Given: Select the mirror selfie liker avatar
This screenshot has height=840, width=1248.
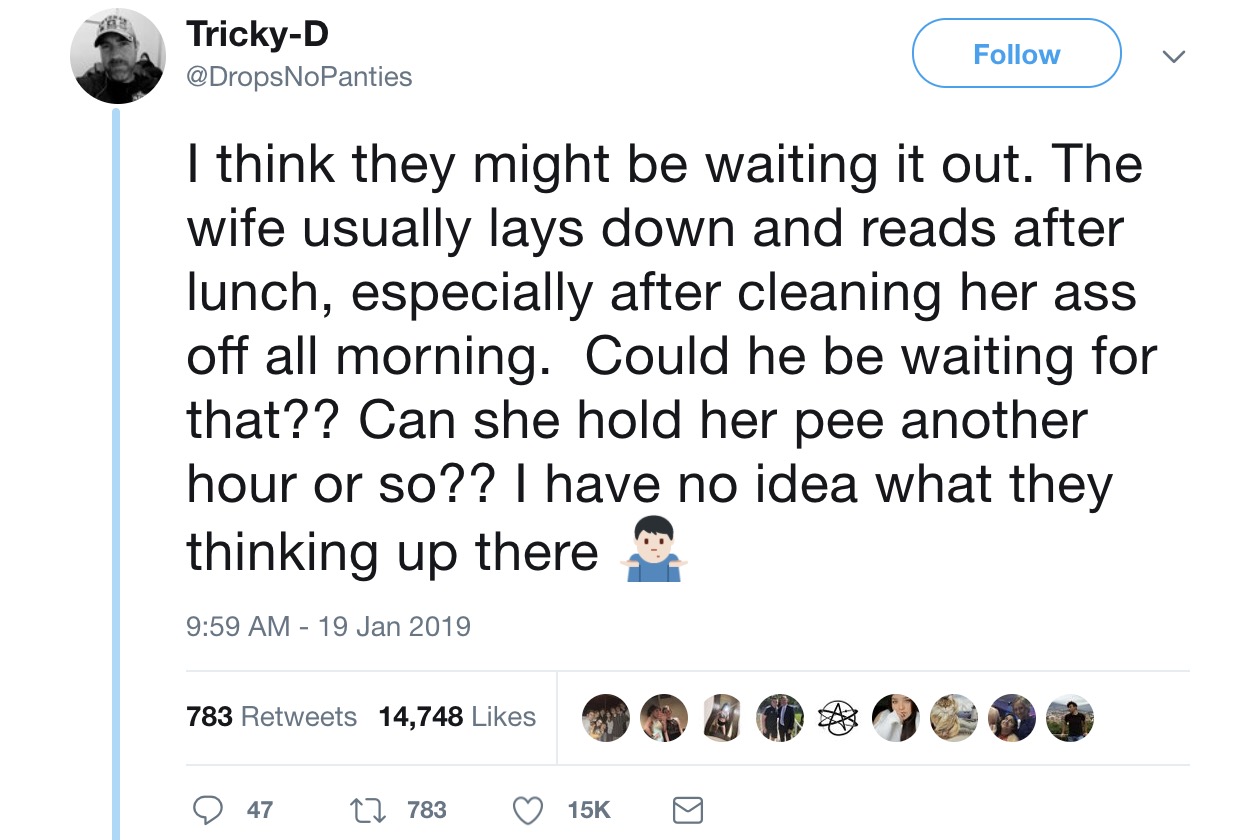Looking at the screenshot, I should 723,718.
